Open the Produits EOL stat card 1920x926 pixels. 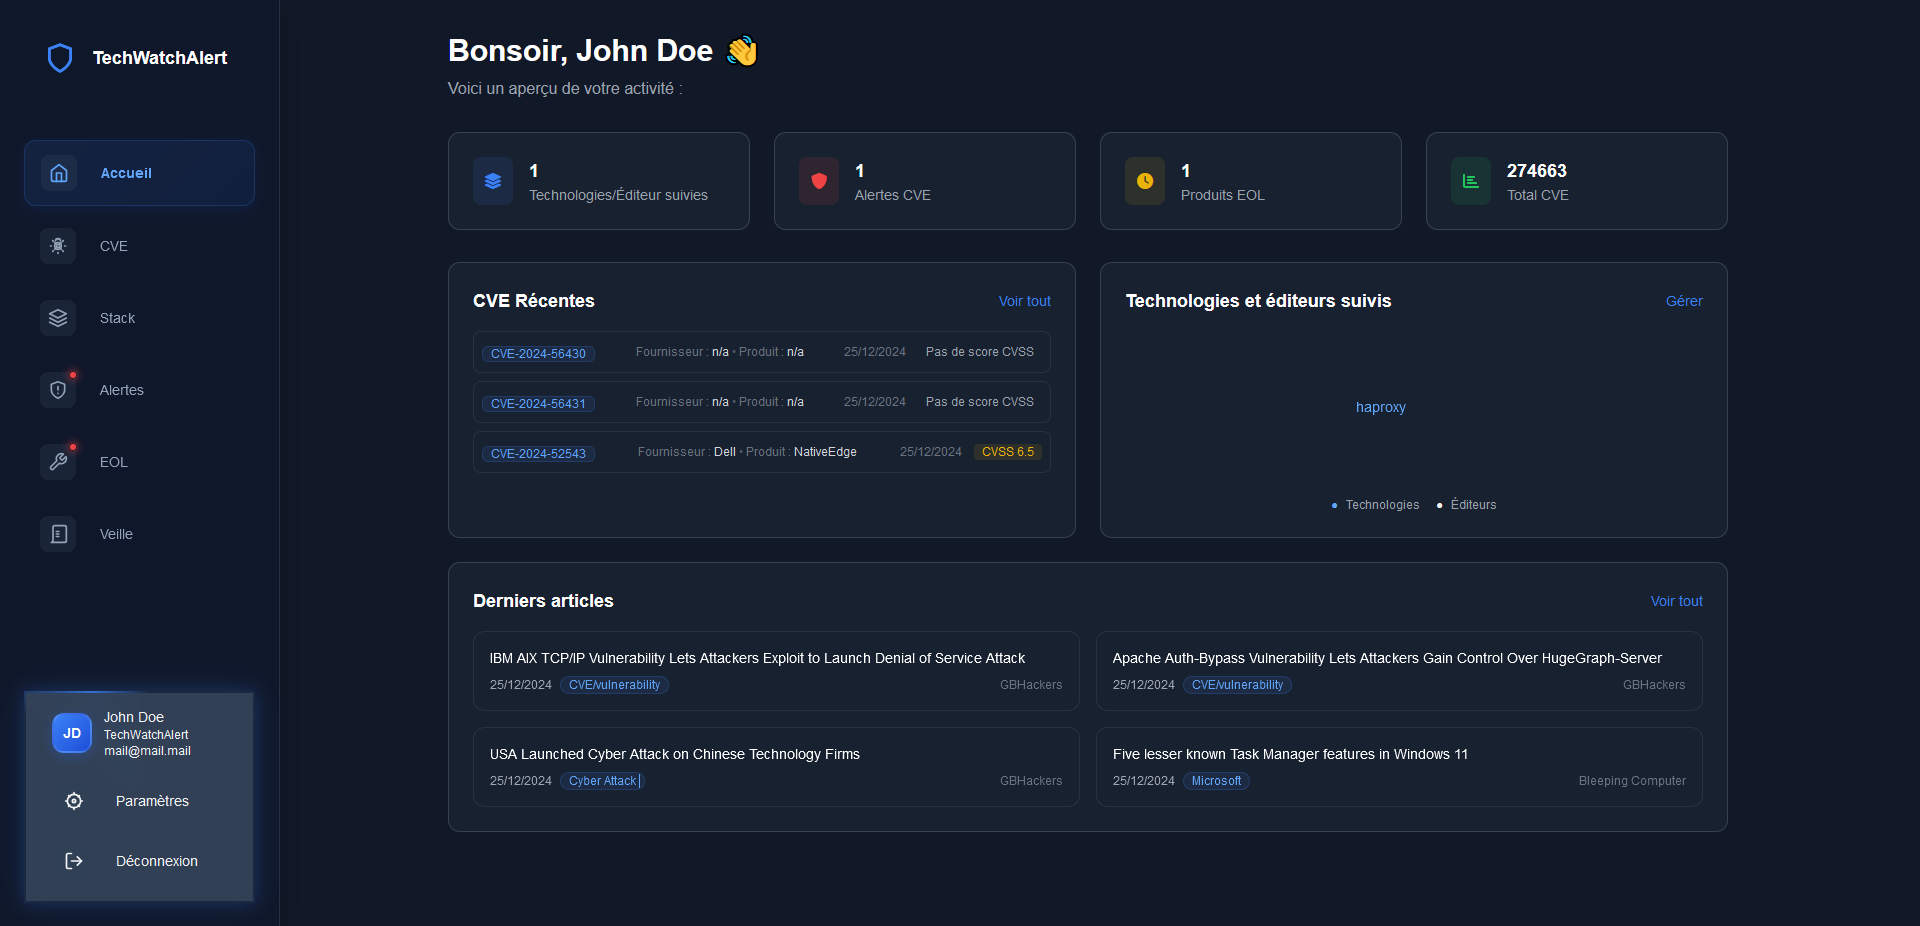point(1251,181)
